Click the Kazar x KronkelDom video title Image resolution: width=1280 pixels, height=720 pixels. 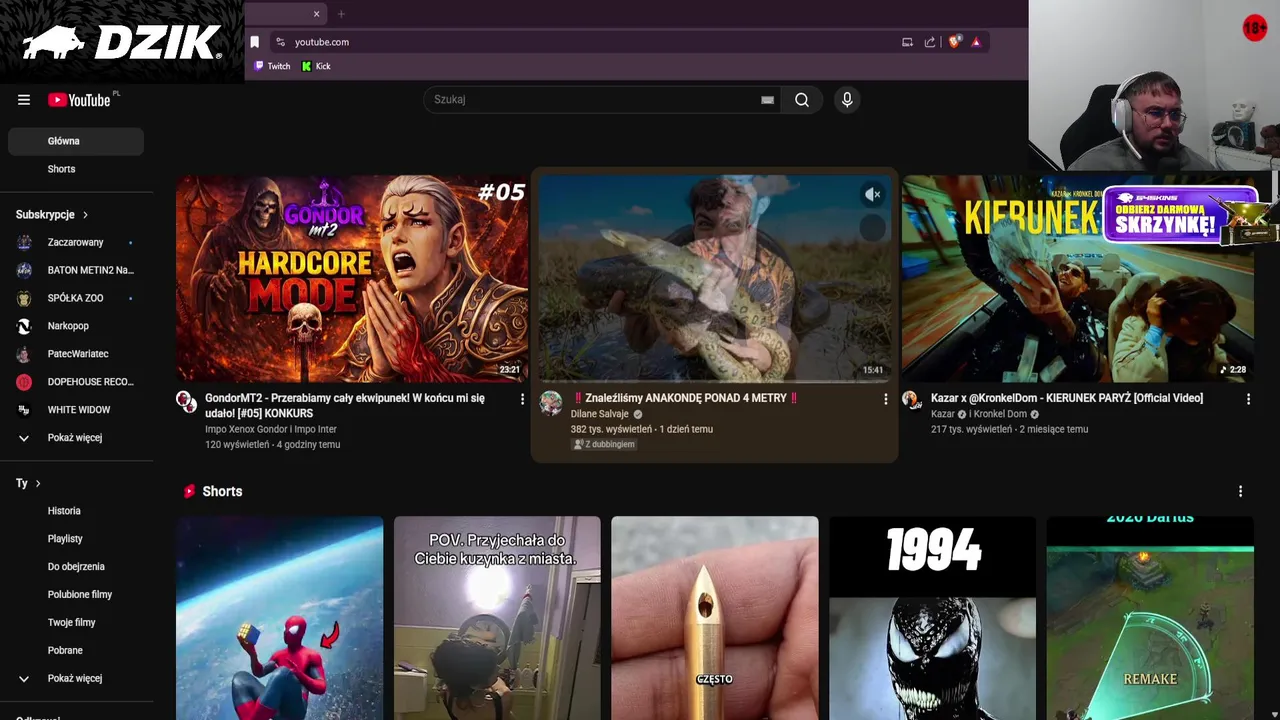[x=1067, y=398]
